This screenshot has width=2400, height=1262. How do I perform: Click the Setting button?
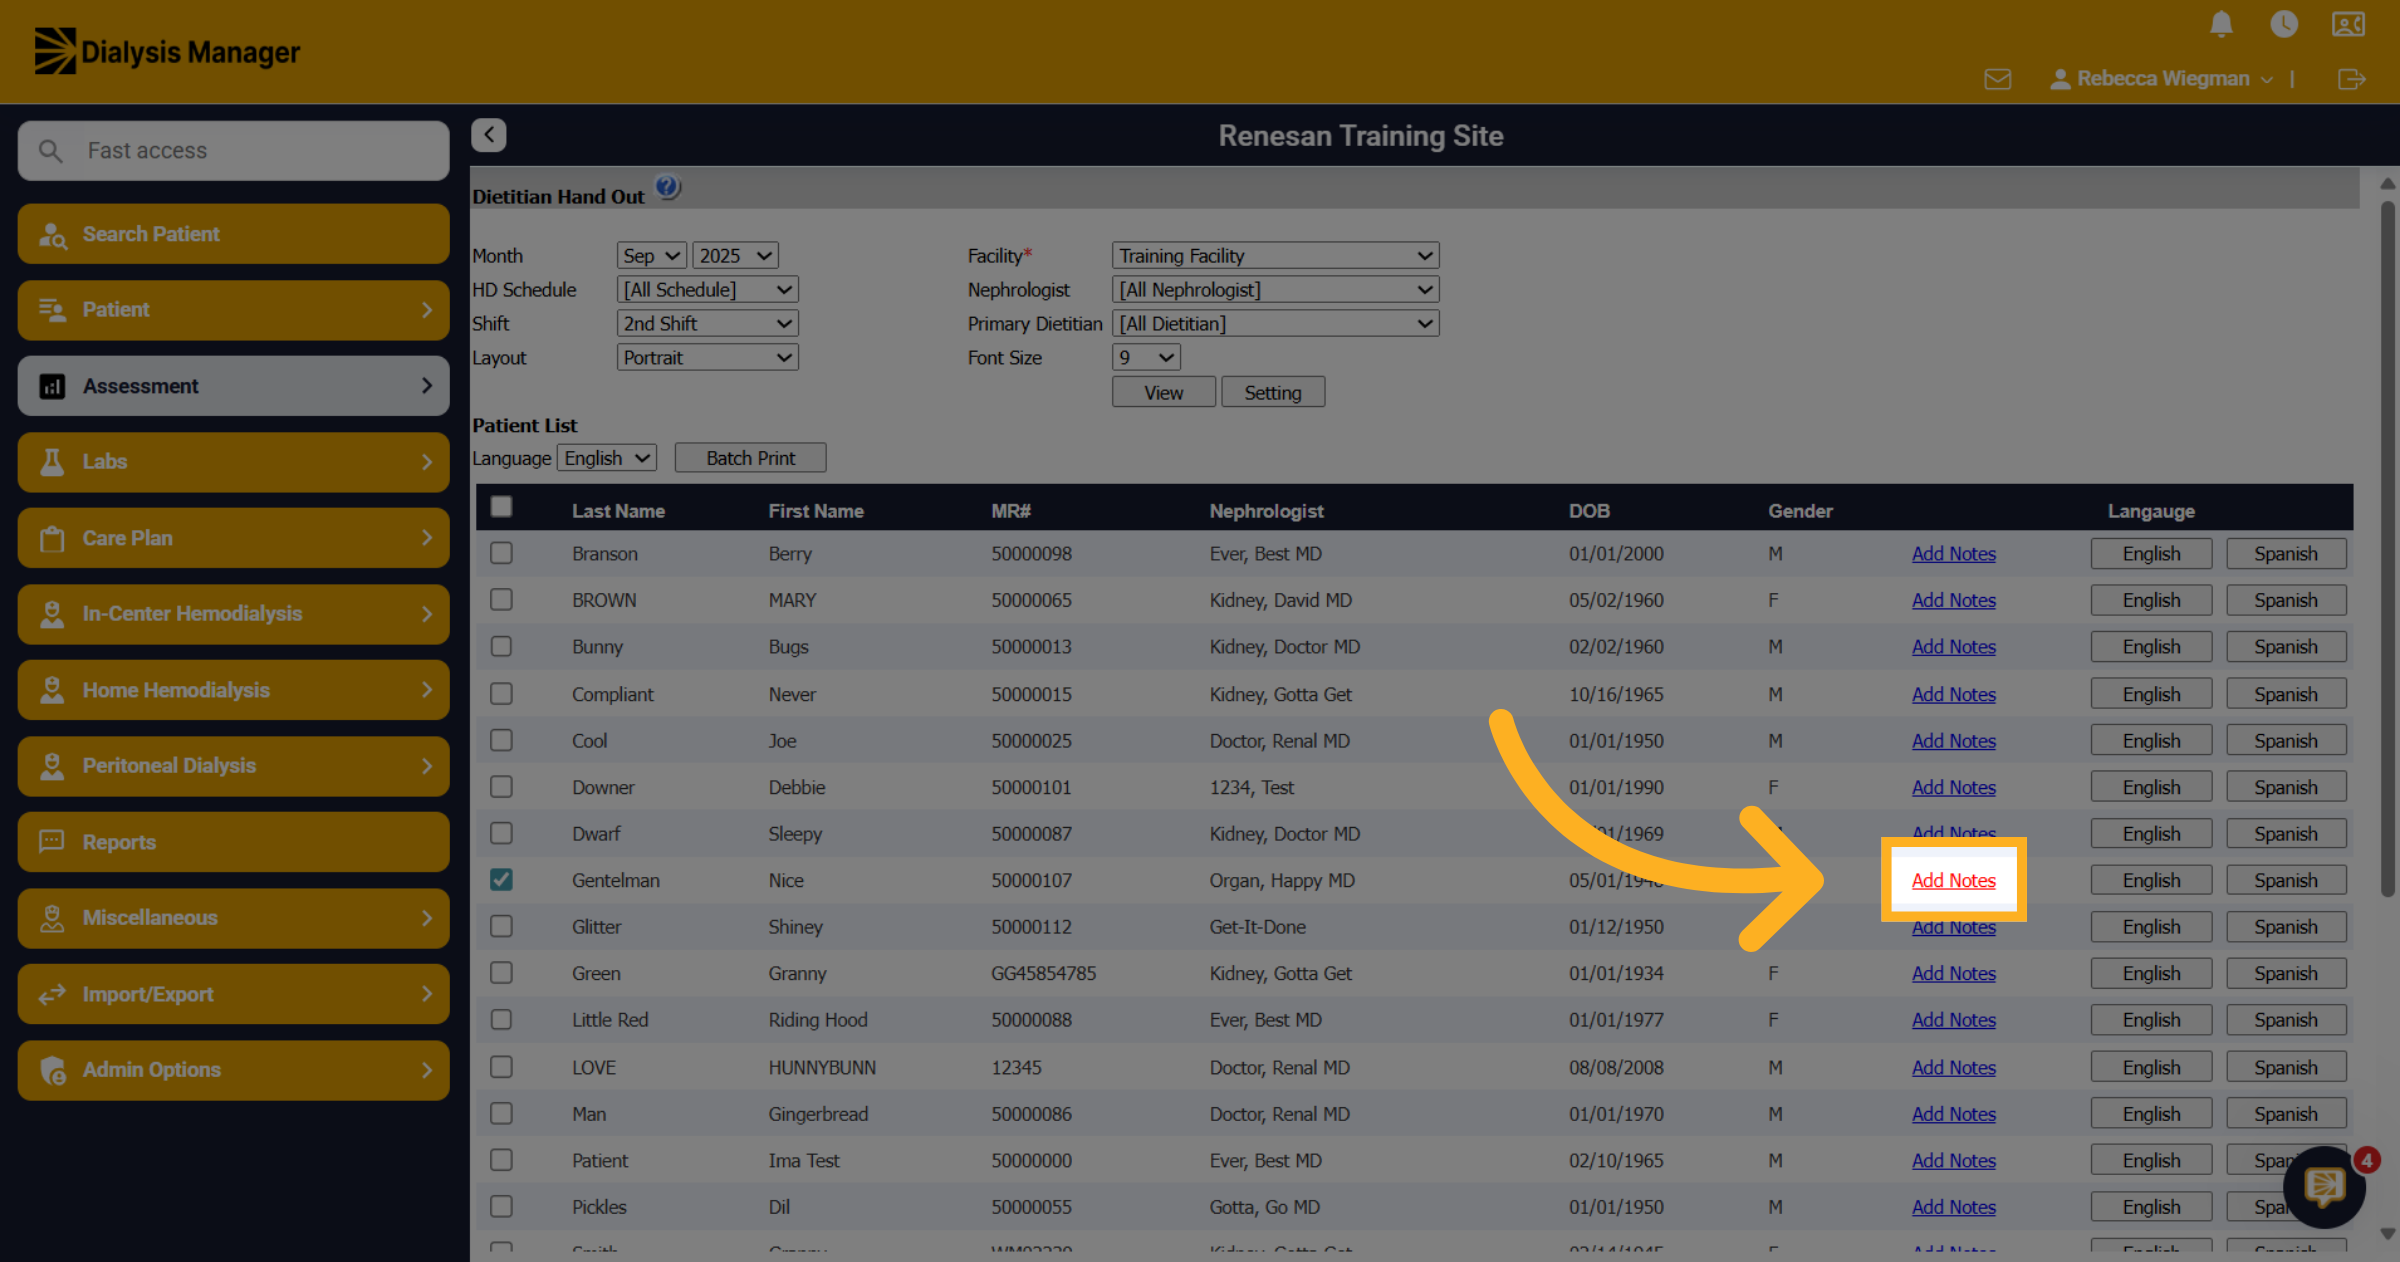click(1273, 393)
